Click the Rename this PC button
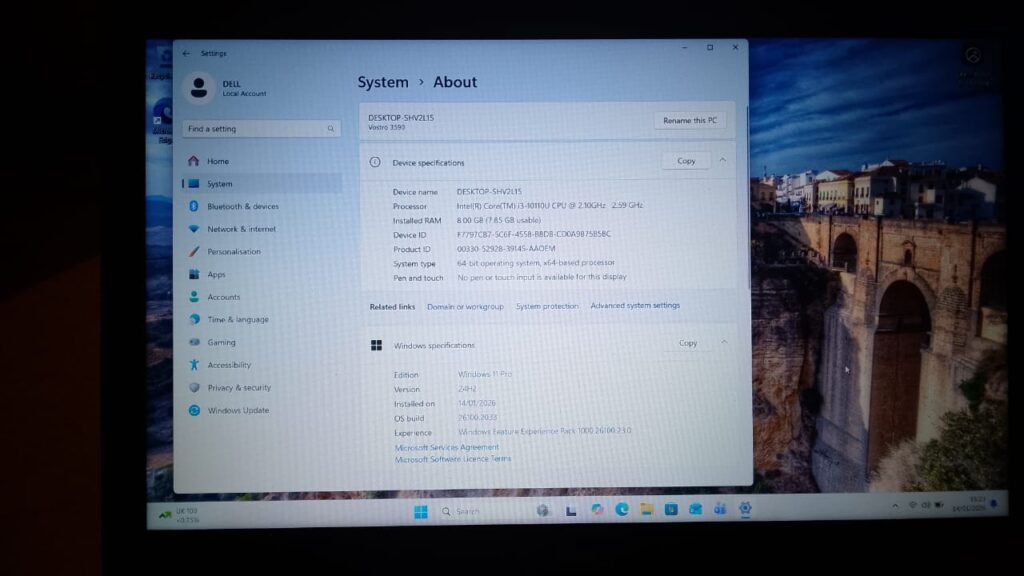This screenshot has height=576, width=1024. coord(690,120)
